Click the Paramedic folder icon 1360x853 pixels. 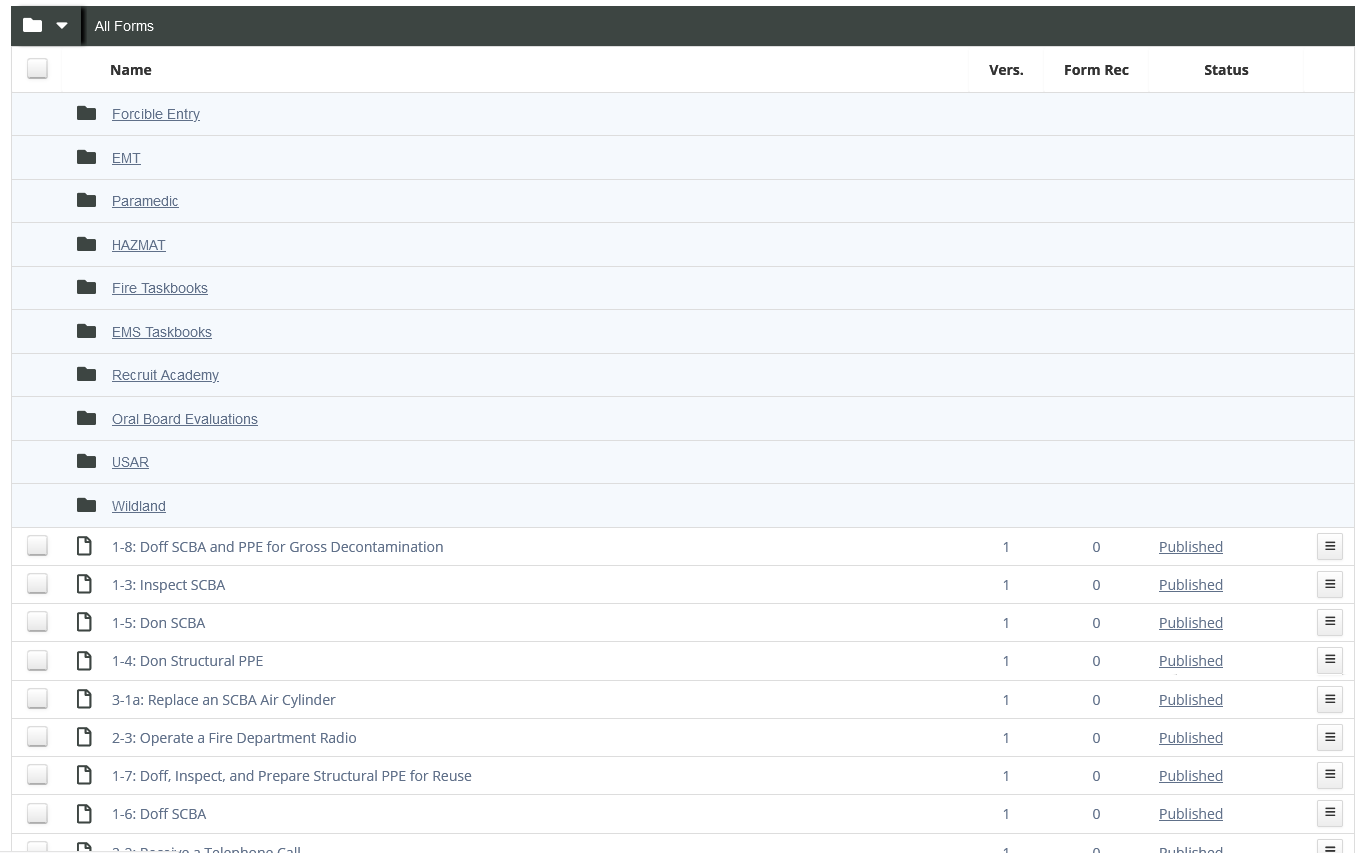click(x=87, y=200)
